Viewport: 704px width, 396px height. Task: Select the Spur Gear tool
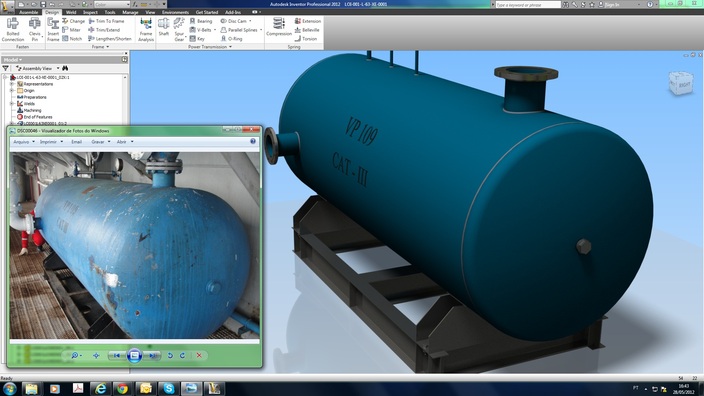click(x=179, y=30)
